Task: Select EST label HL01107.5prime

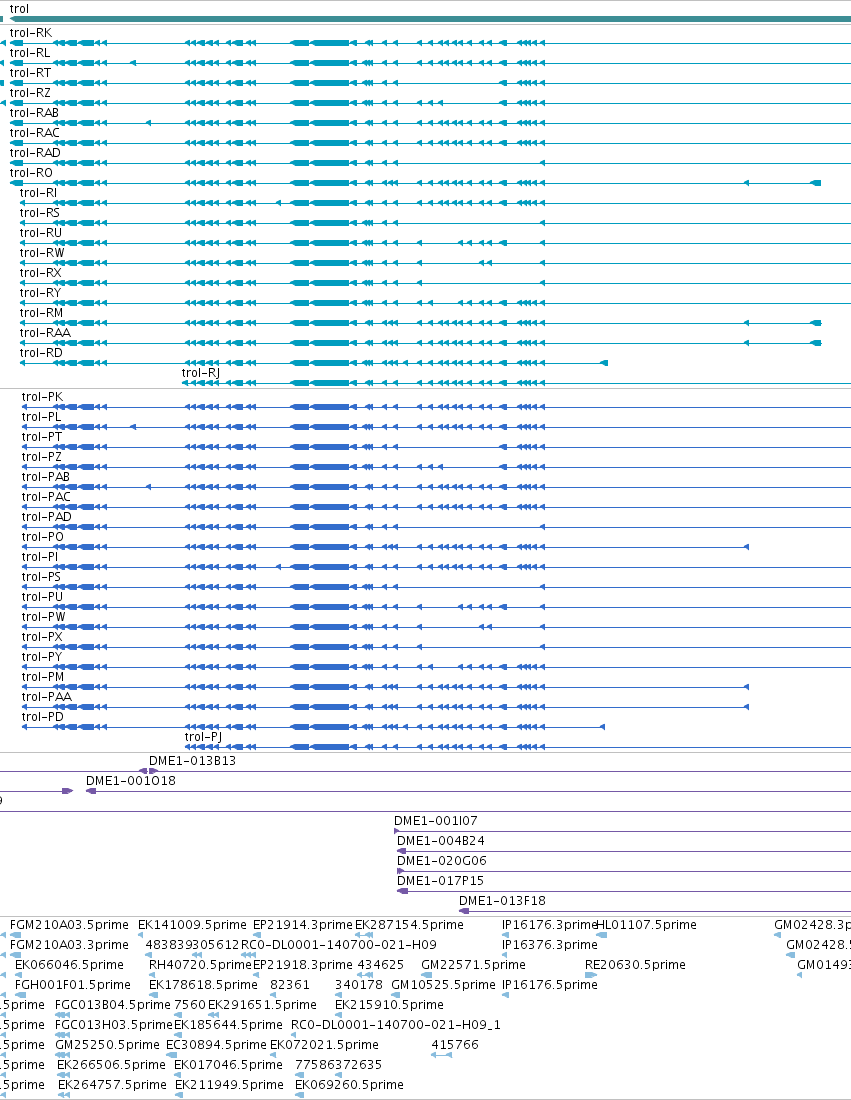Action: [x=646, y=925]
